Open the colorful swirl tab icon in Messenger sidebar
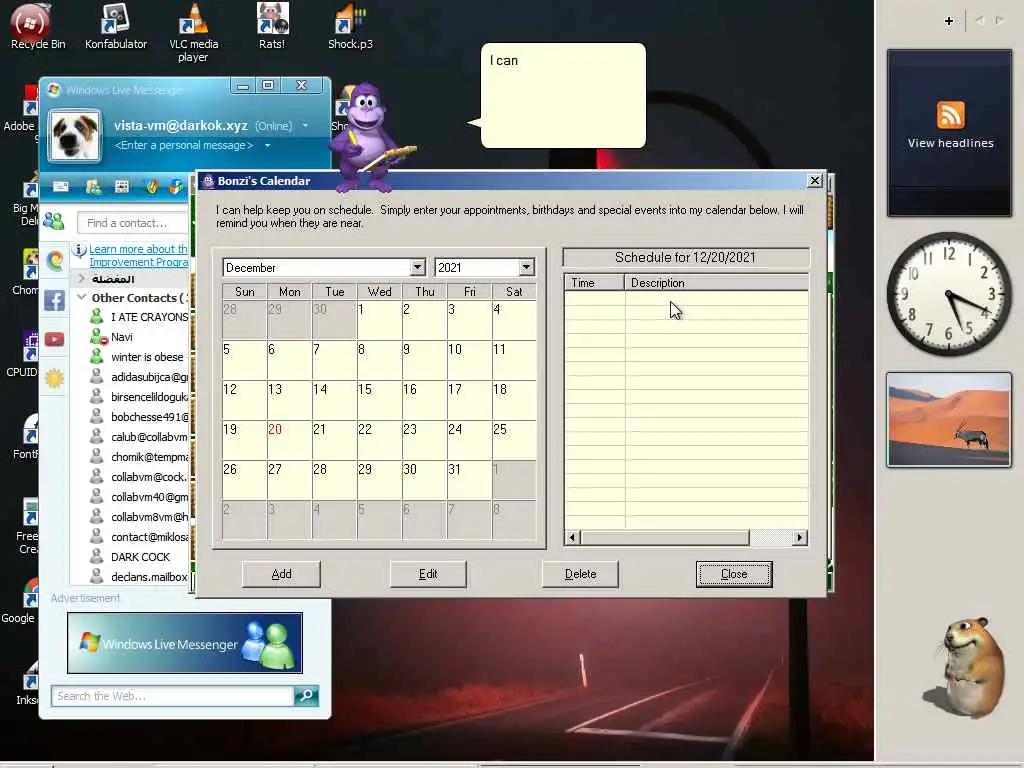This screenshot has height=768, width=1024. (x=55, y=261)
